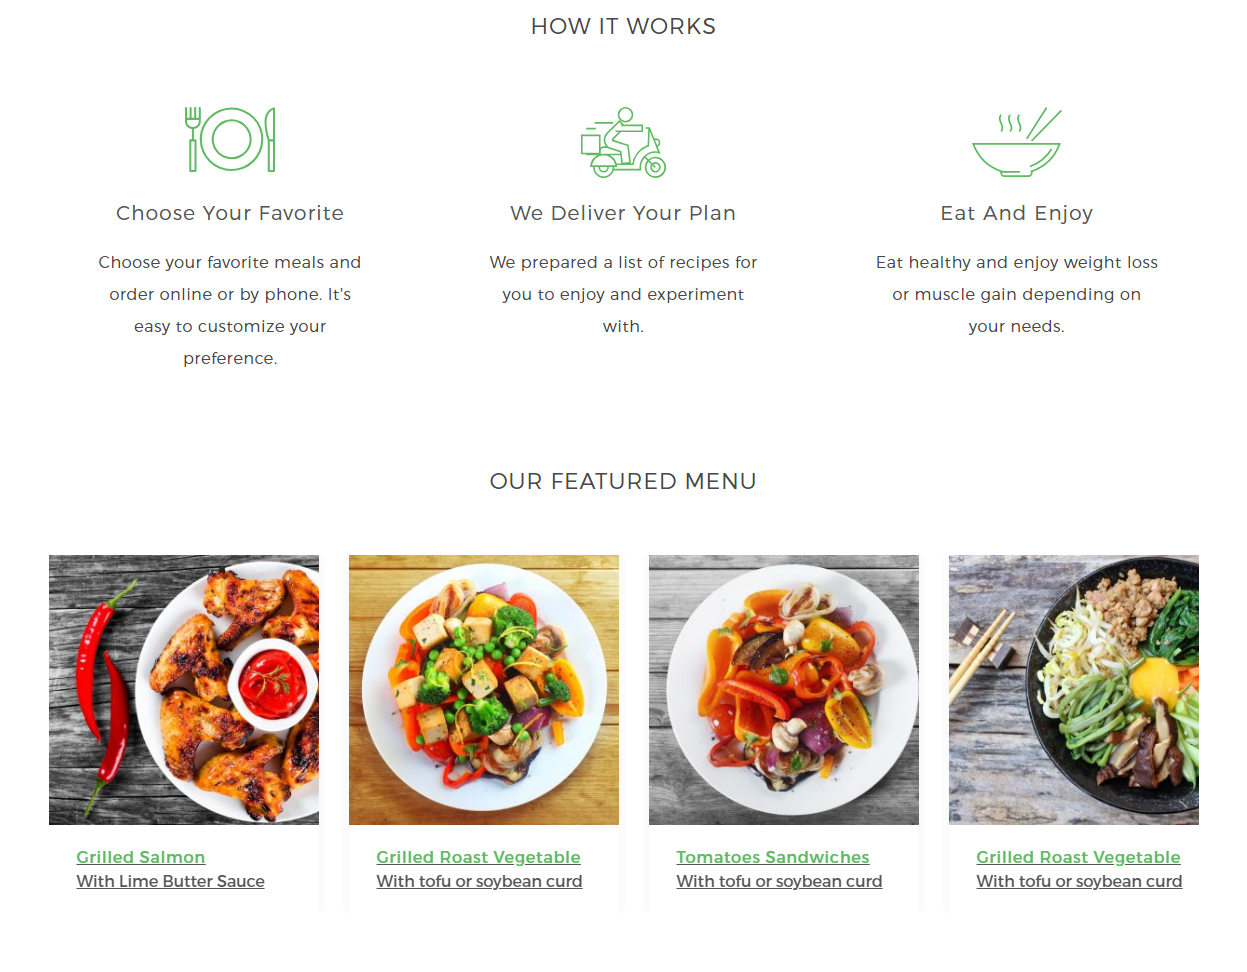Select the chicken wings dish photo

[x=184, y=690]
